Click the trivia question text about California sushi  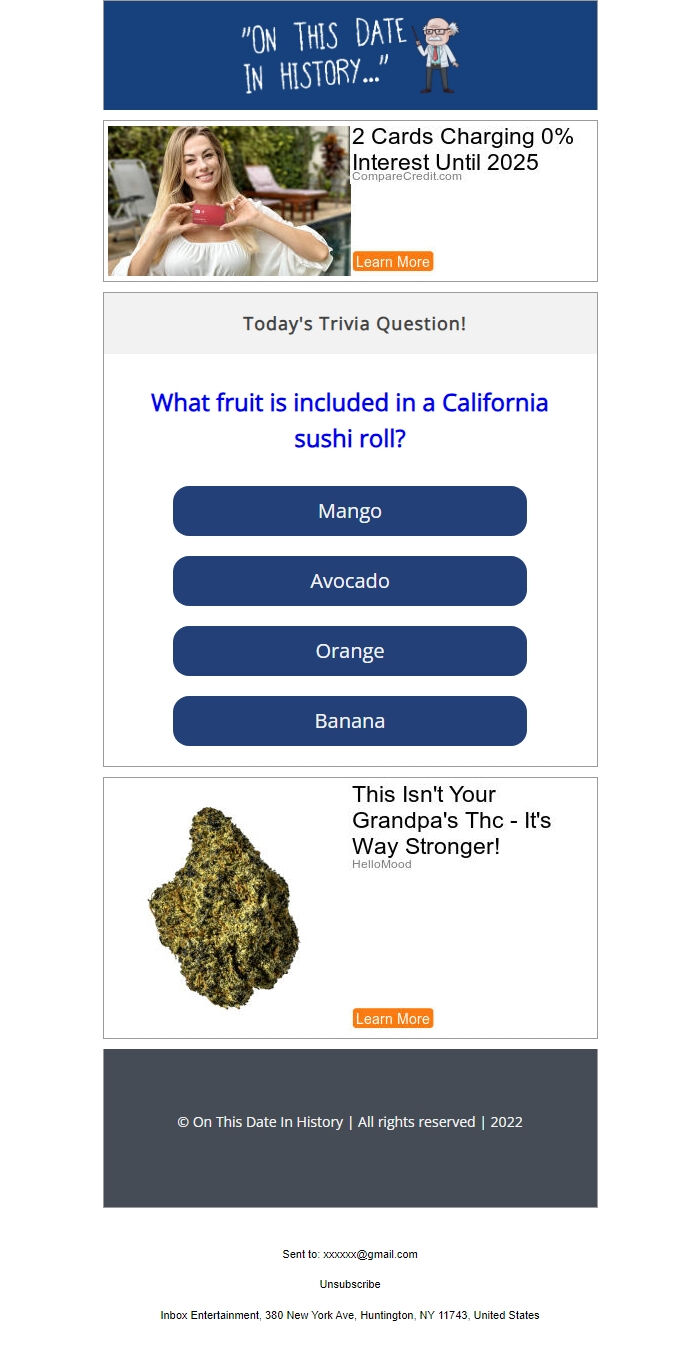click(349, 420)
